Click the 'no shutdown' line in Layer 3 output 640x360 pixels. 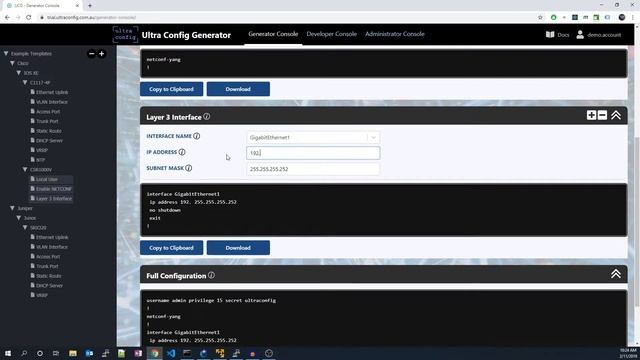(x=165, y=210)
